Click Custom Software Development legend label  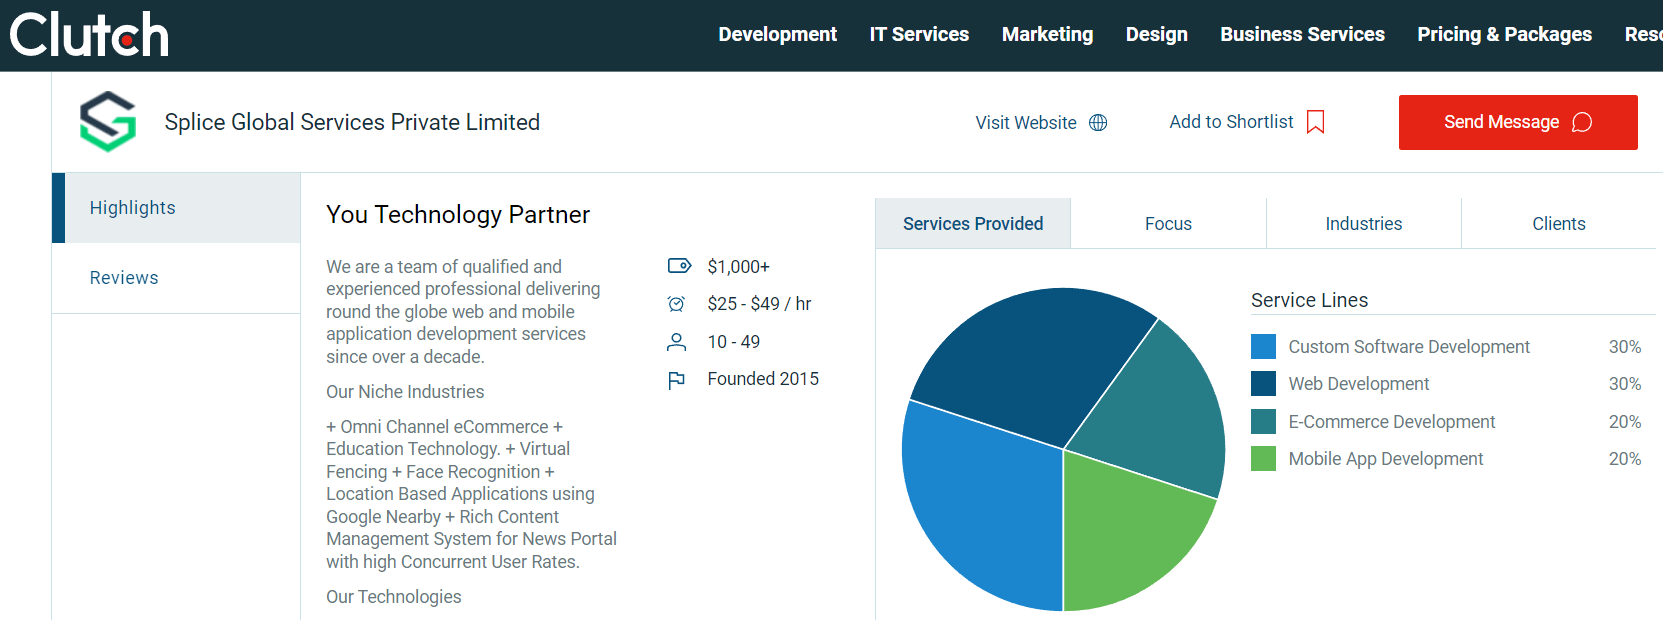coord(1409,347)
